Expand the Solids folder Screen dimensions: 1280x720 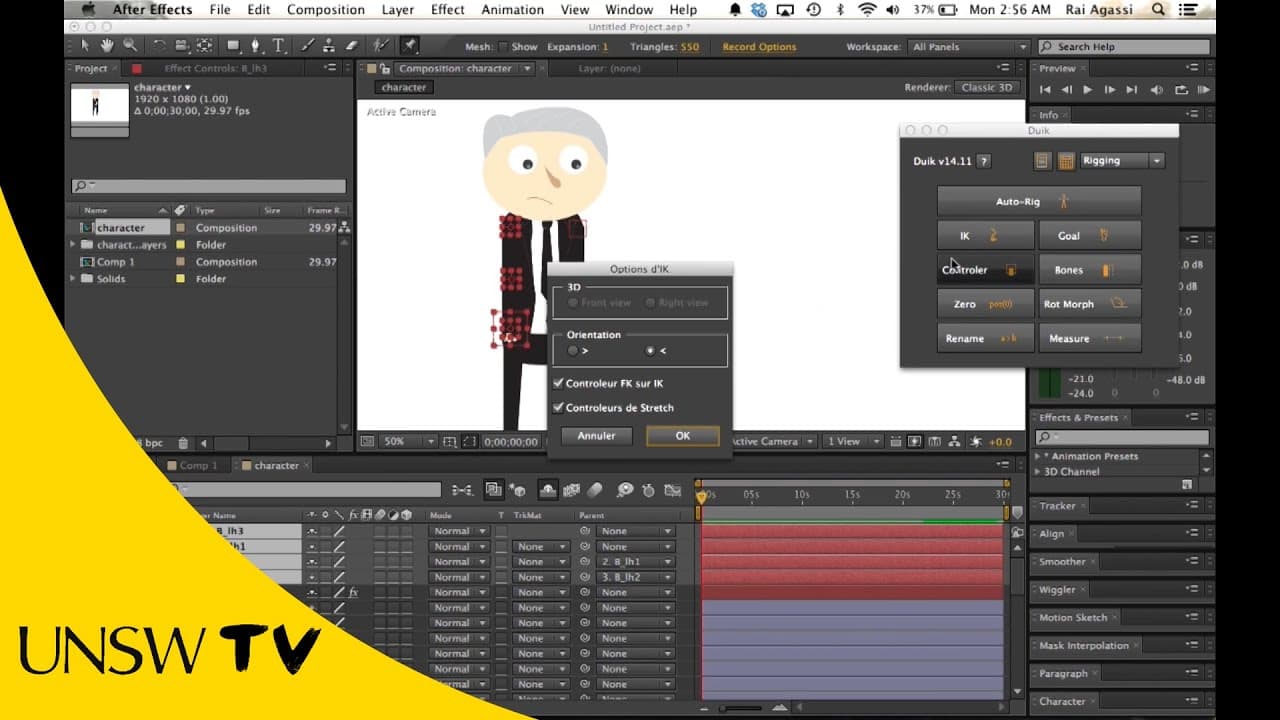click(x=73, y=279)
